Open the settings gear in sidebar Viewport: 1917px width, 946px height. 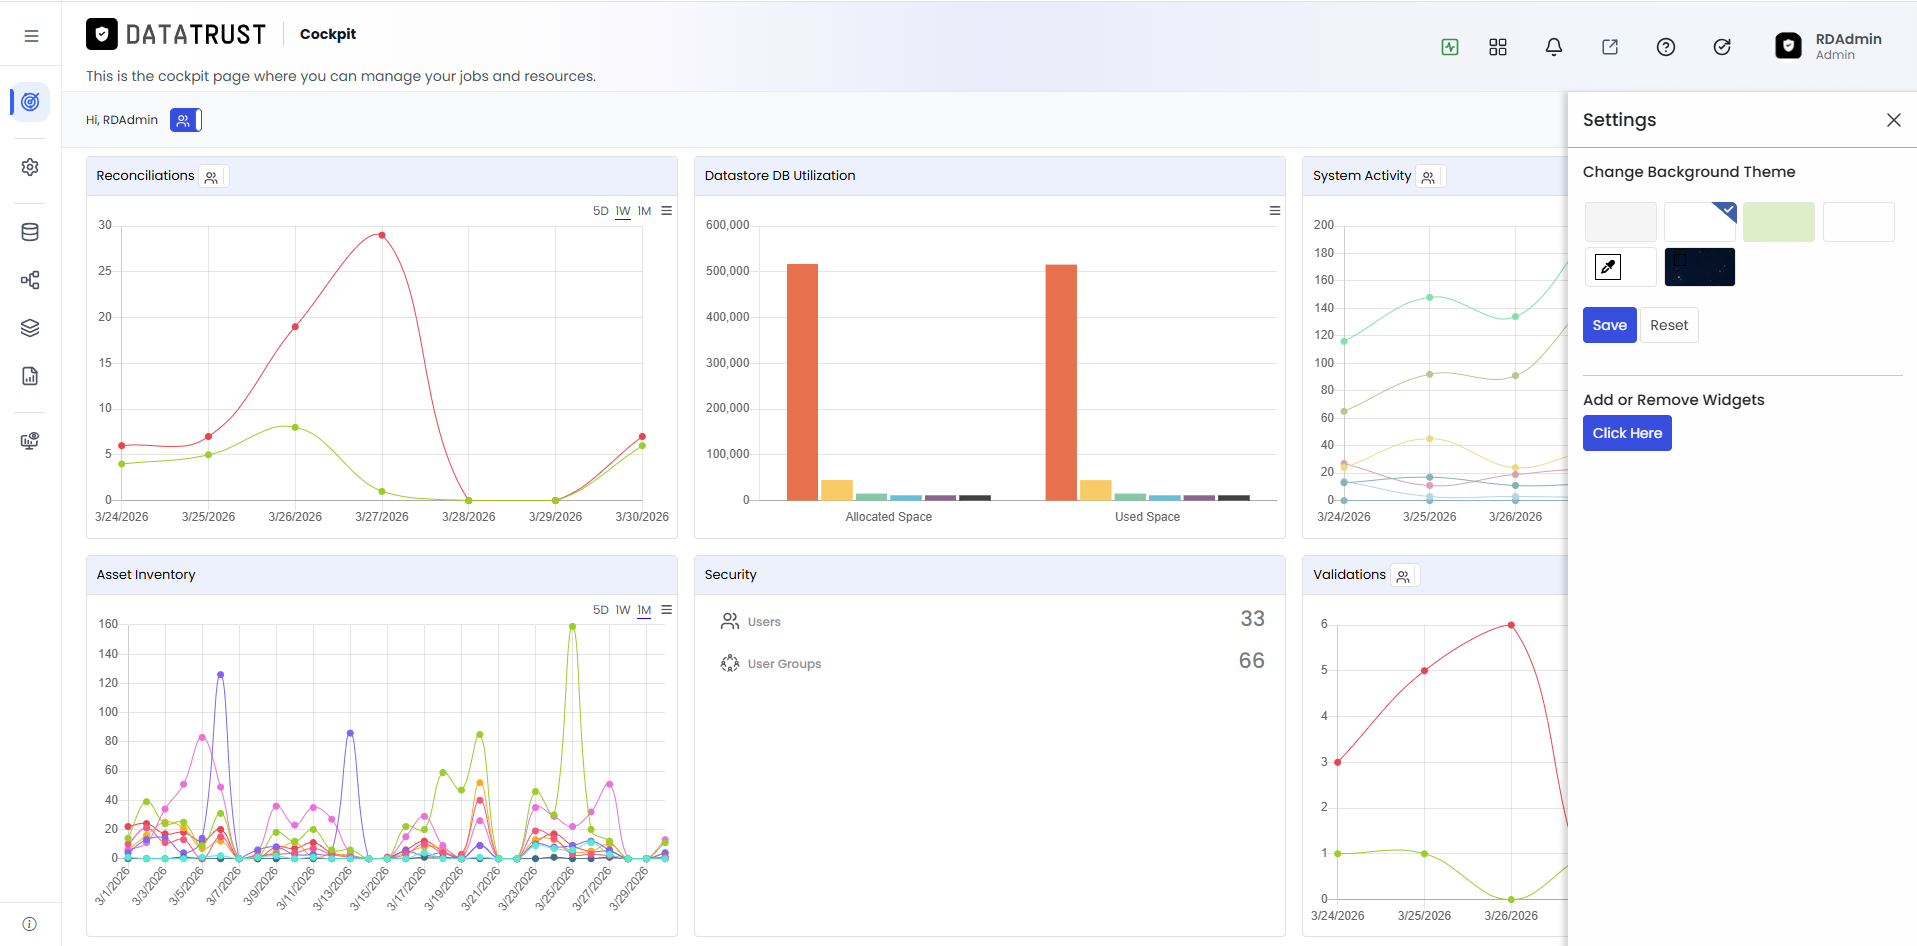click(30, 167)
